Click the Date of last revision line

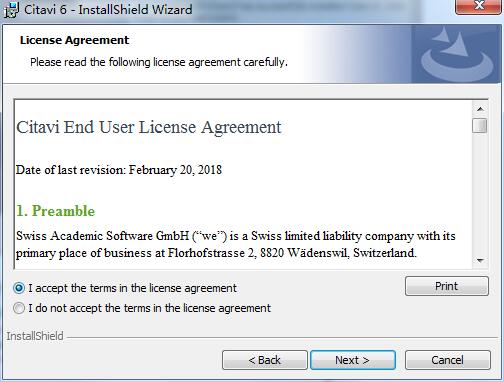coord(119,170)
